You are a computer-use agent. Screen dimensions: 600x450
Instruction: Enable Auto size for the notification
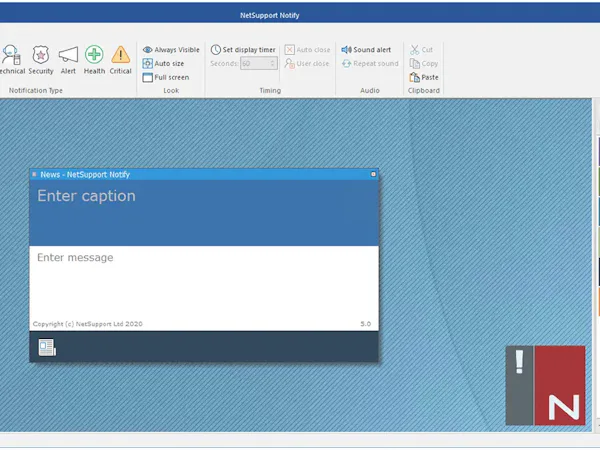[163, 64]
